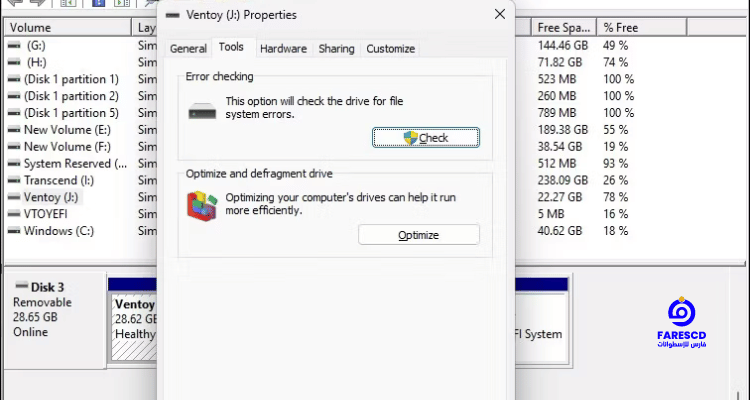Viewport: 750px width, 400px height.
Task: Click the 49 % free value
Action: tap(616, 45)
